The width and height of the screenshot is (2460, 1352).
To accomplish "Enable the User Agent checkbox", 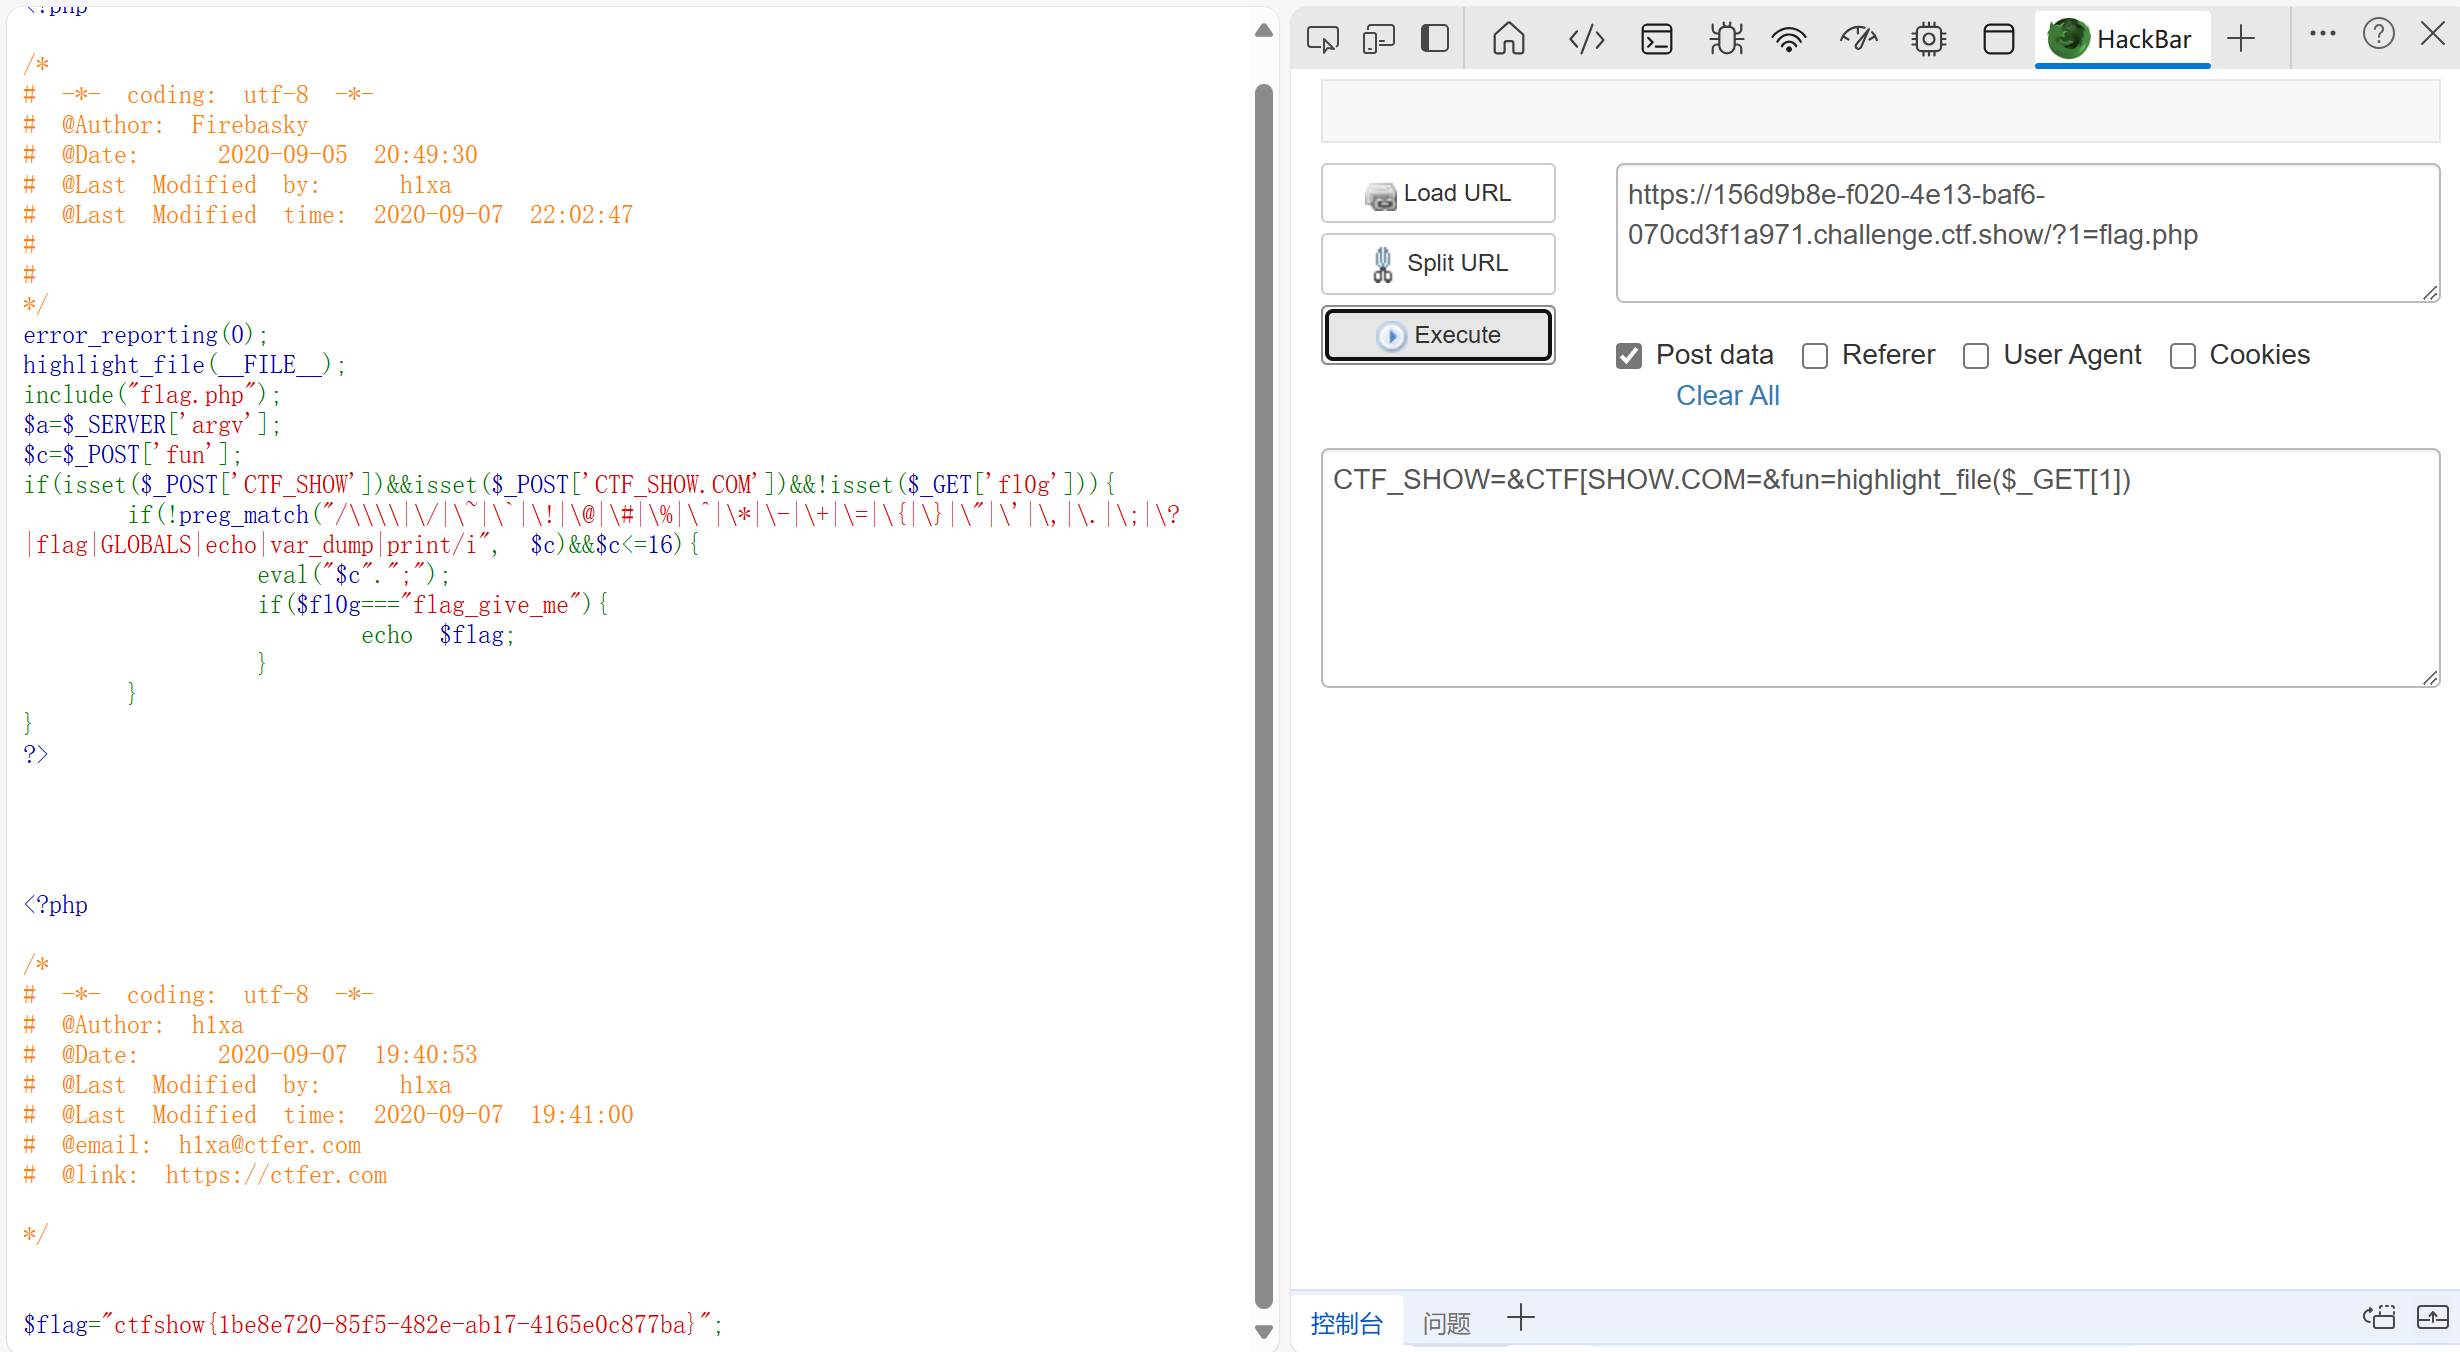I will 1976,356.
